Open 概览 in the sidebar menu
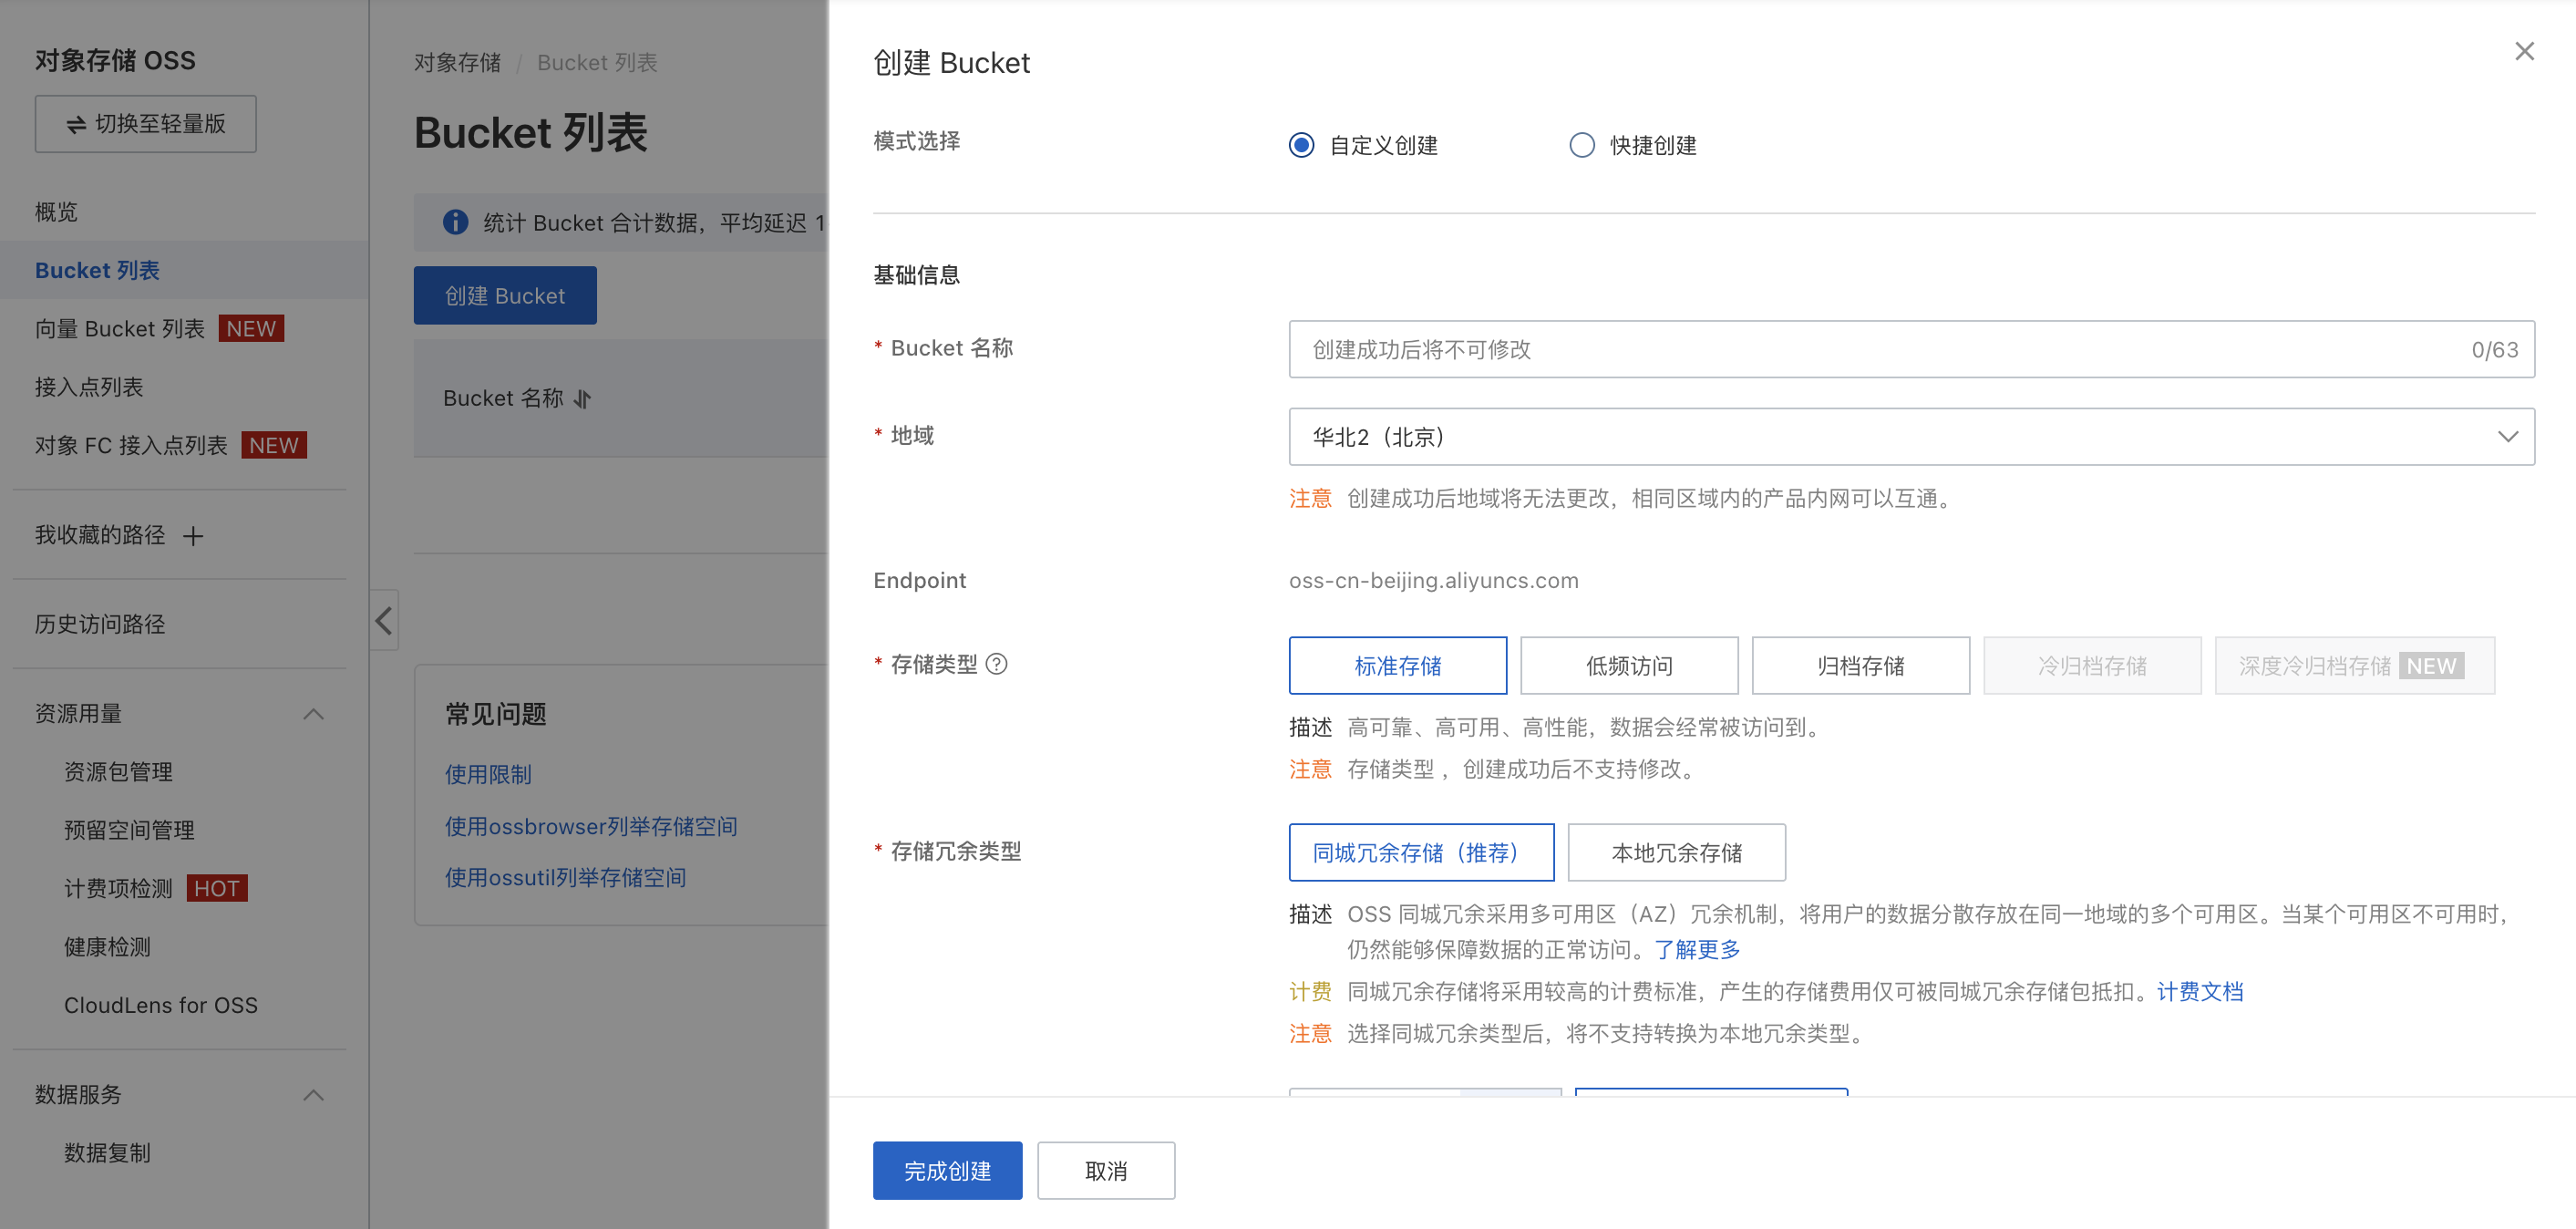 [x=56, y=212]
